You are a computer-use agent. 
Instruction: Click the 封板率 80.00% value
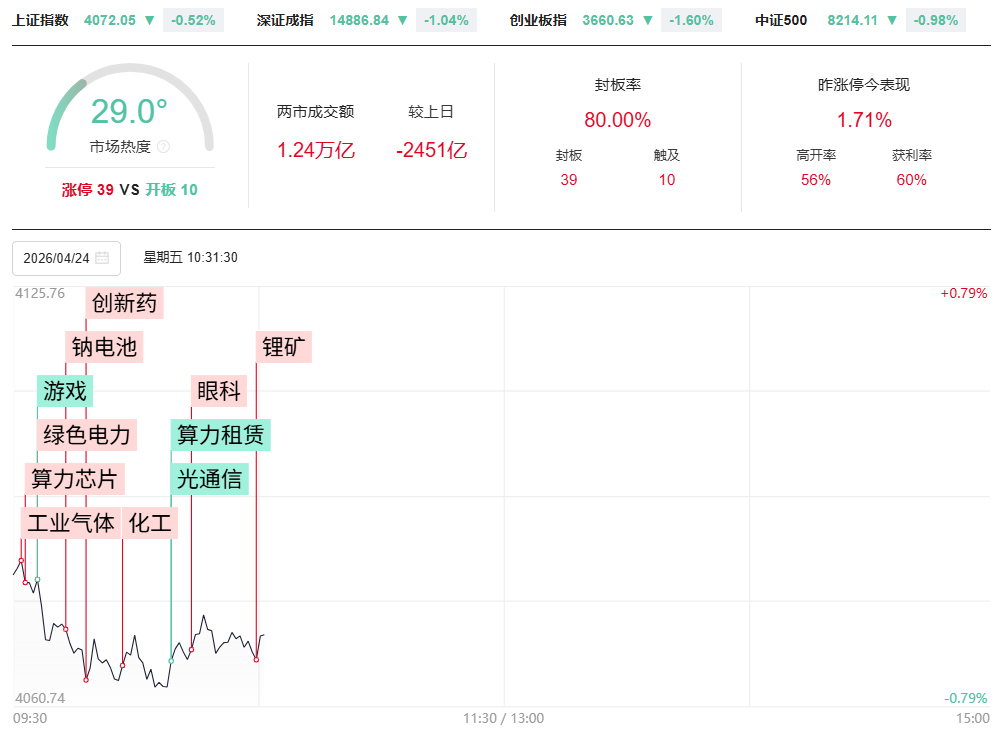pyautogui.click(x=617, y=120)
